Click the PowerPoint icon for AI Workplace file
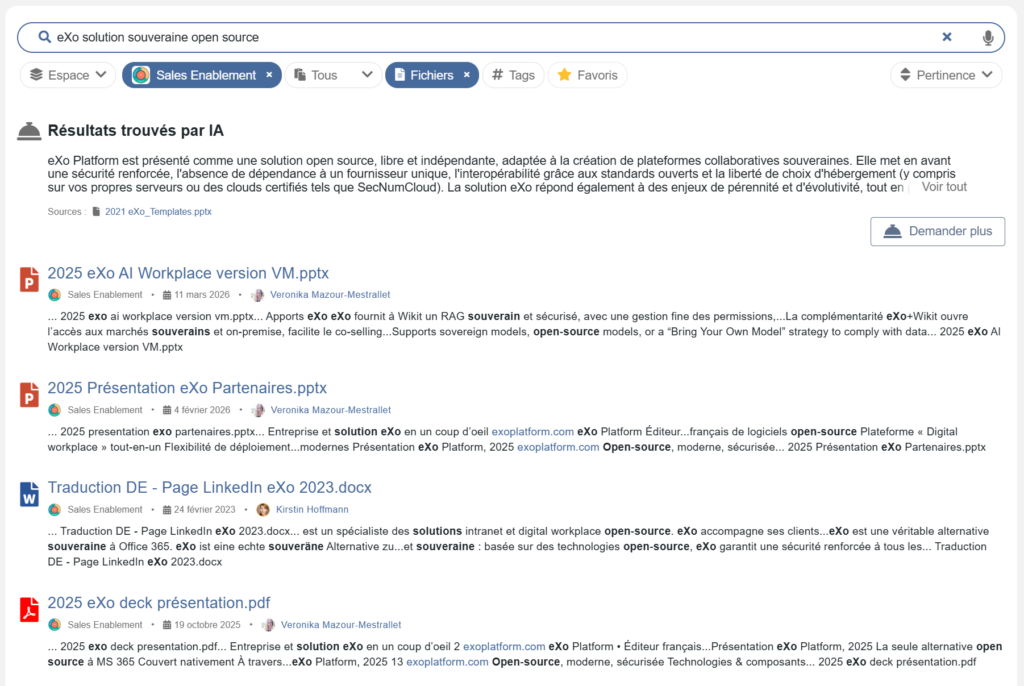Viewport: 1024px width, 686px height. [x=29, y=280]
